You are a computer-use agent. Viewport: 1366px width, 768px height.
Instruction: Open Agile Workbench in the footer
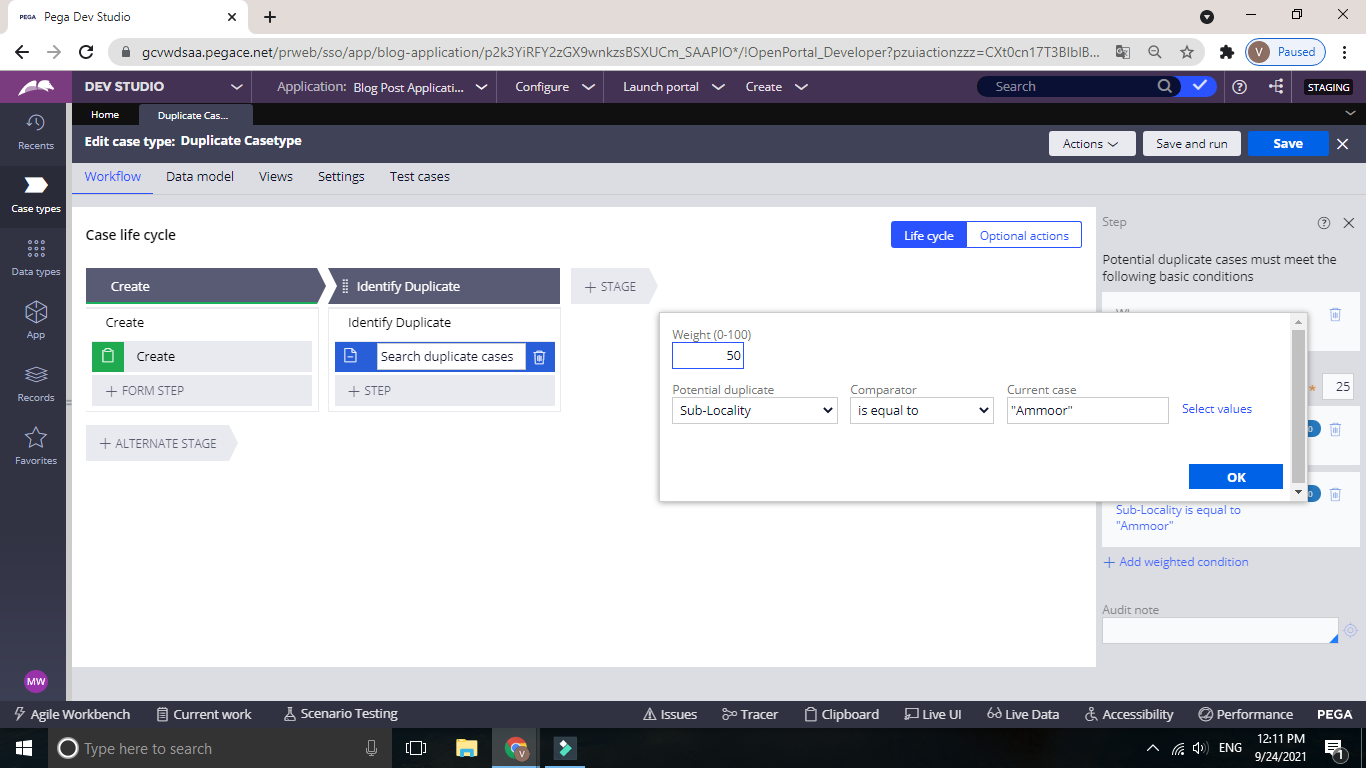click(72, 714)
